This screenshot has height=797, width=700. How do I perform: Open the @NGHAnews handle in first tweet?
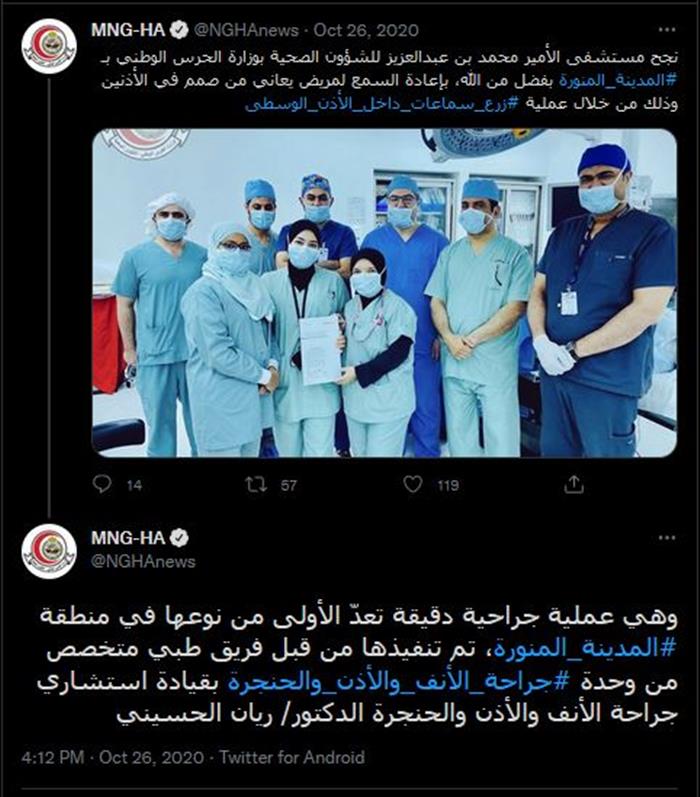246,30
